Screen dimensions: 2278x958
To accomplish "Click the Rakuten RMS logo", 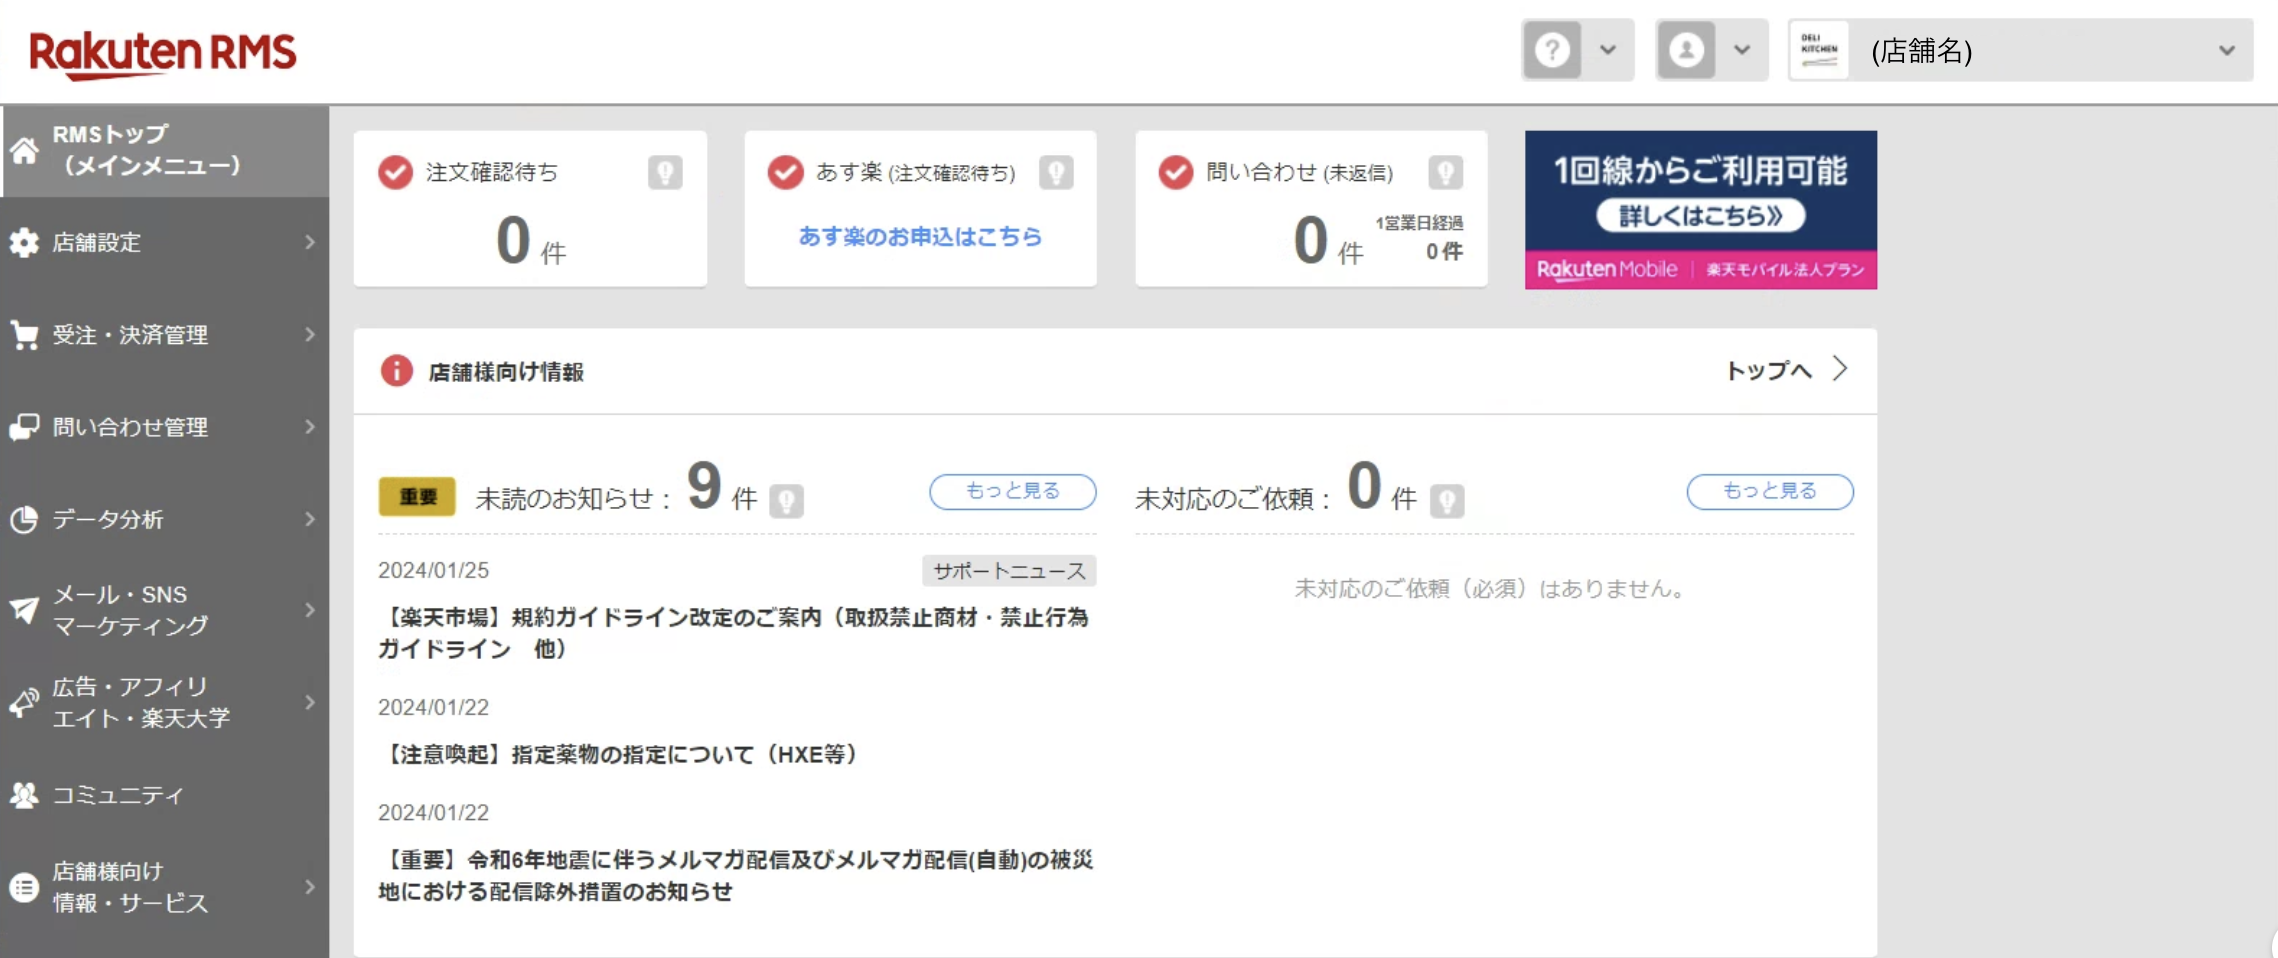I will [163, 54].
